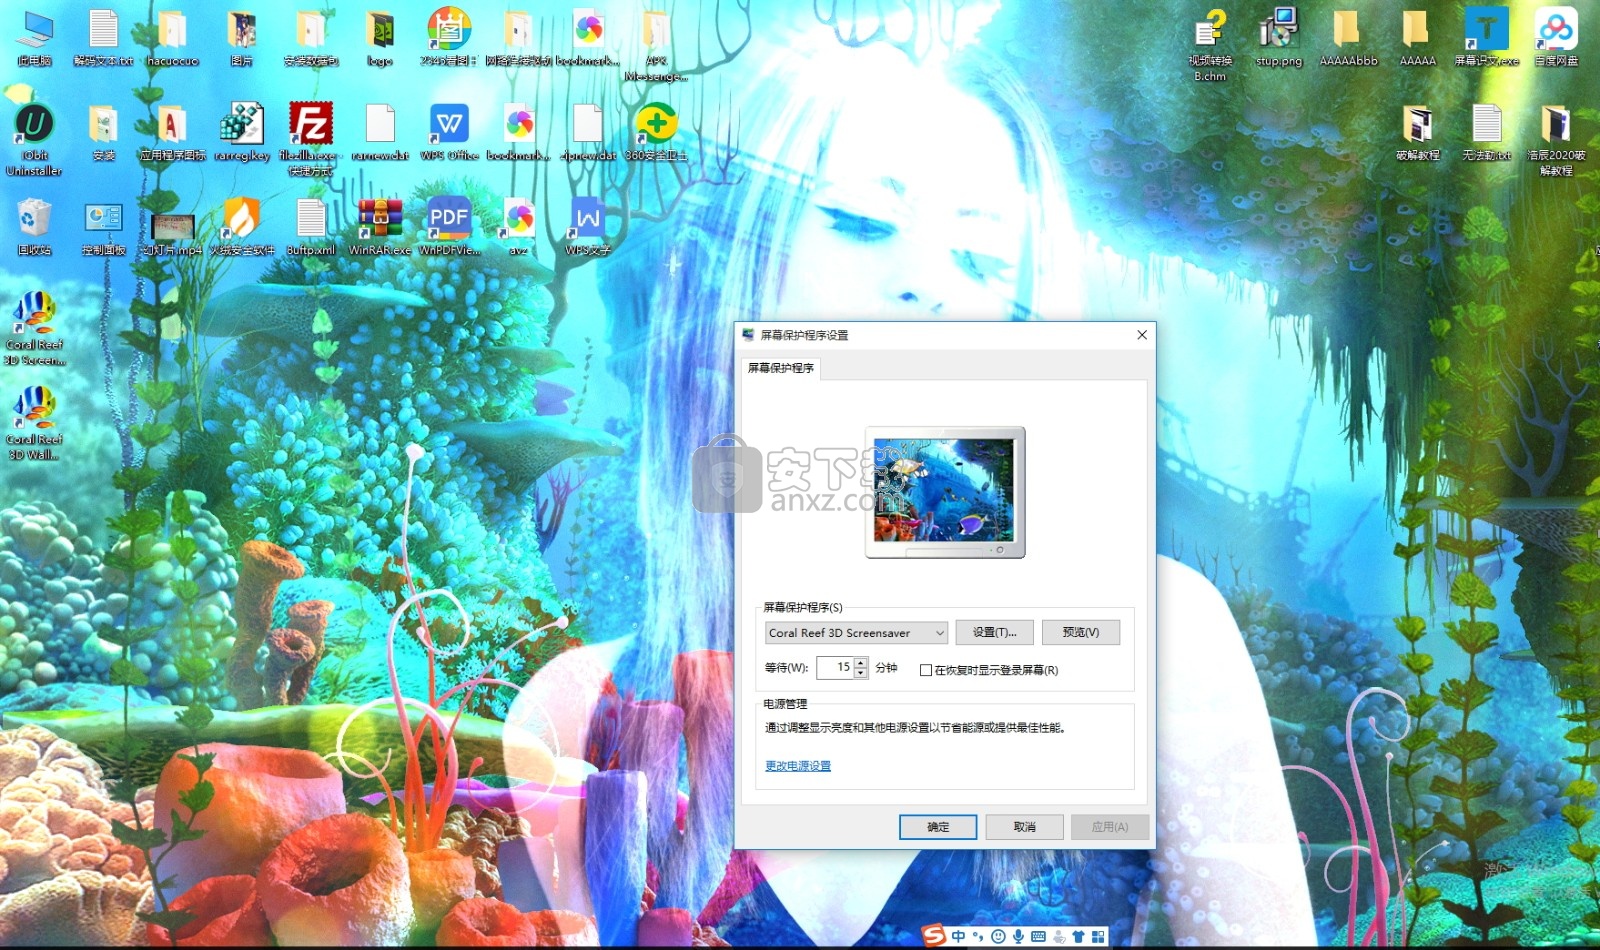Select the 应用程序图标 folder
Screen dimensions: 1600x950
pos(172,132)
